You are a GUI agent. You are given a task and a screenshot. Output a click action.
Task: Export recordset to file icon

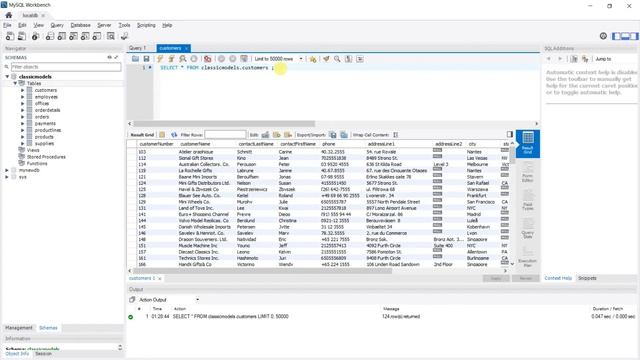[x=333, y=135]
